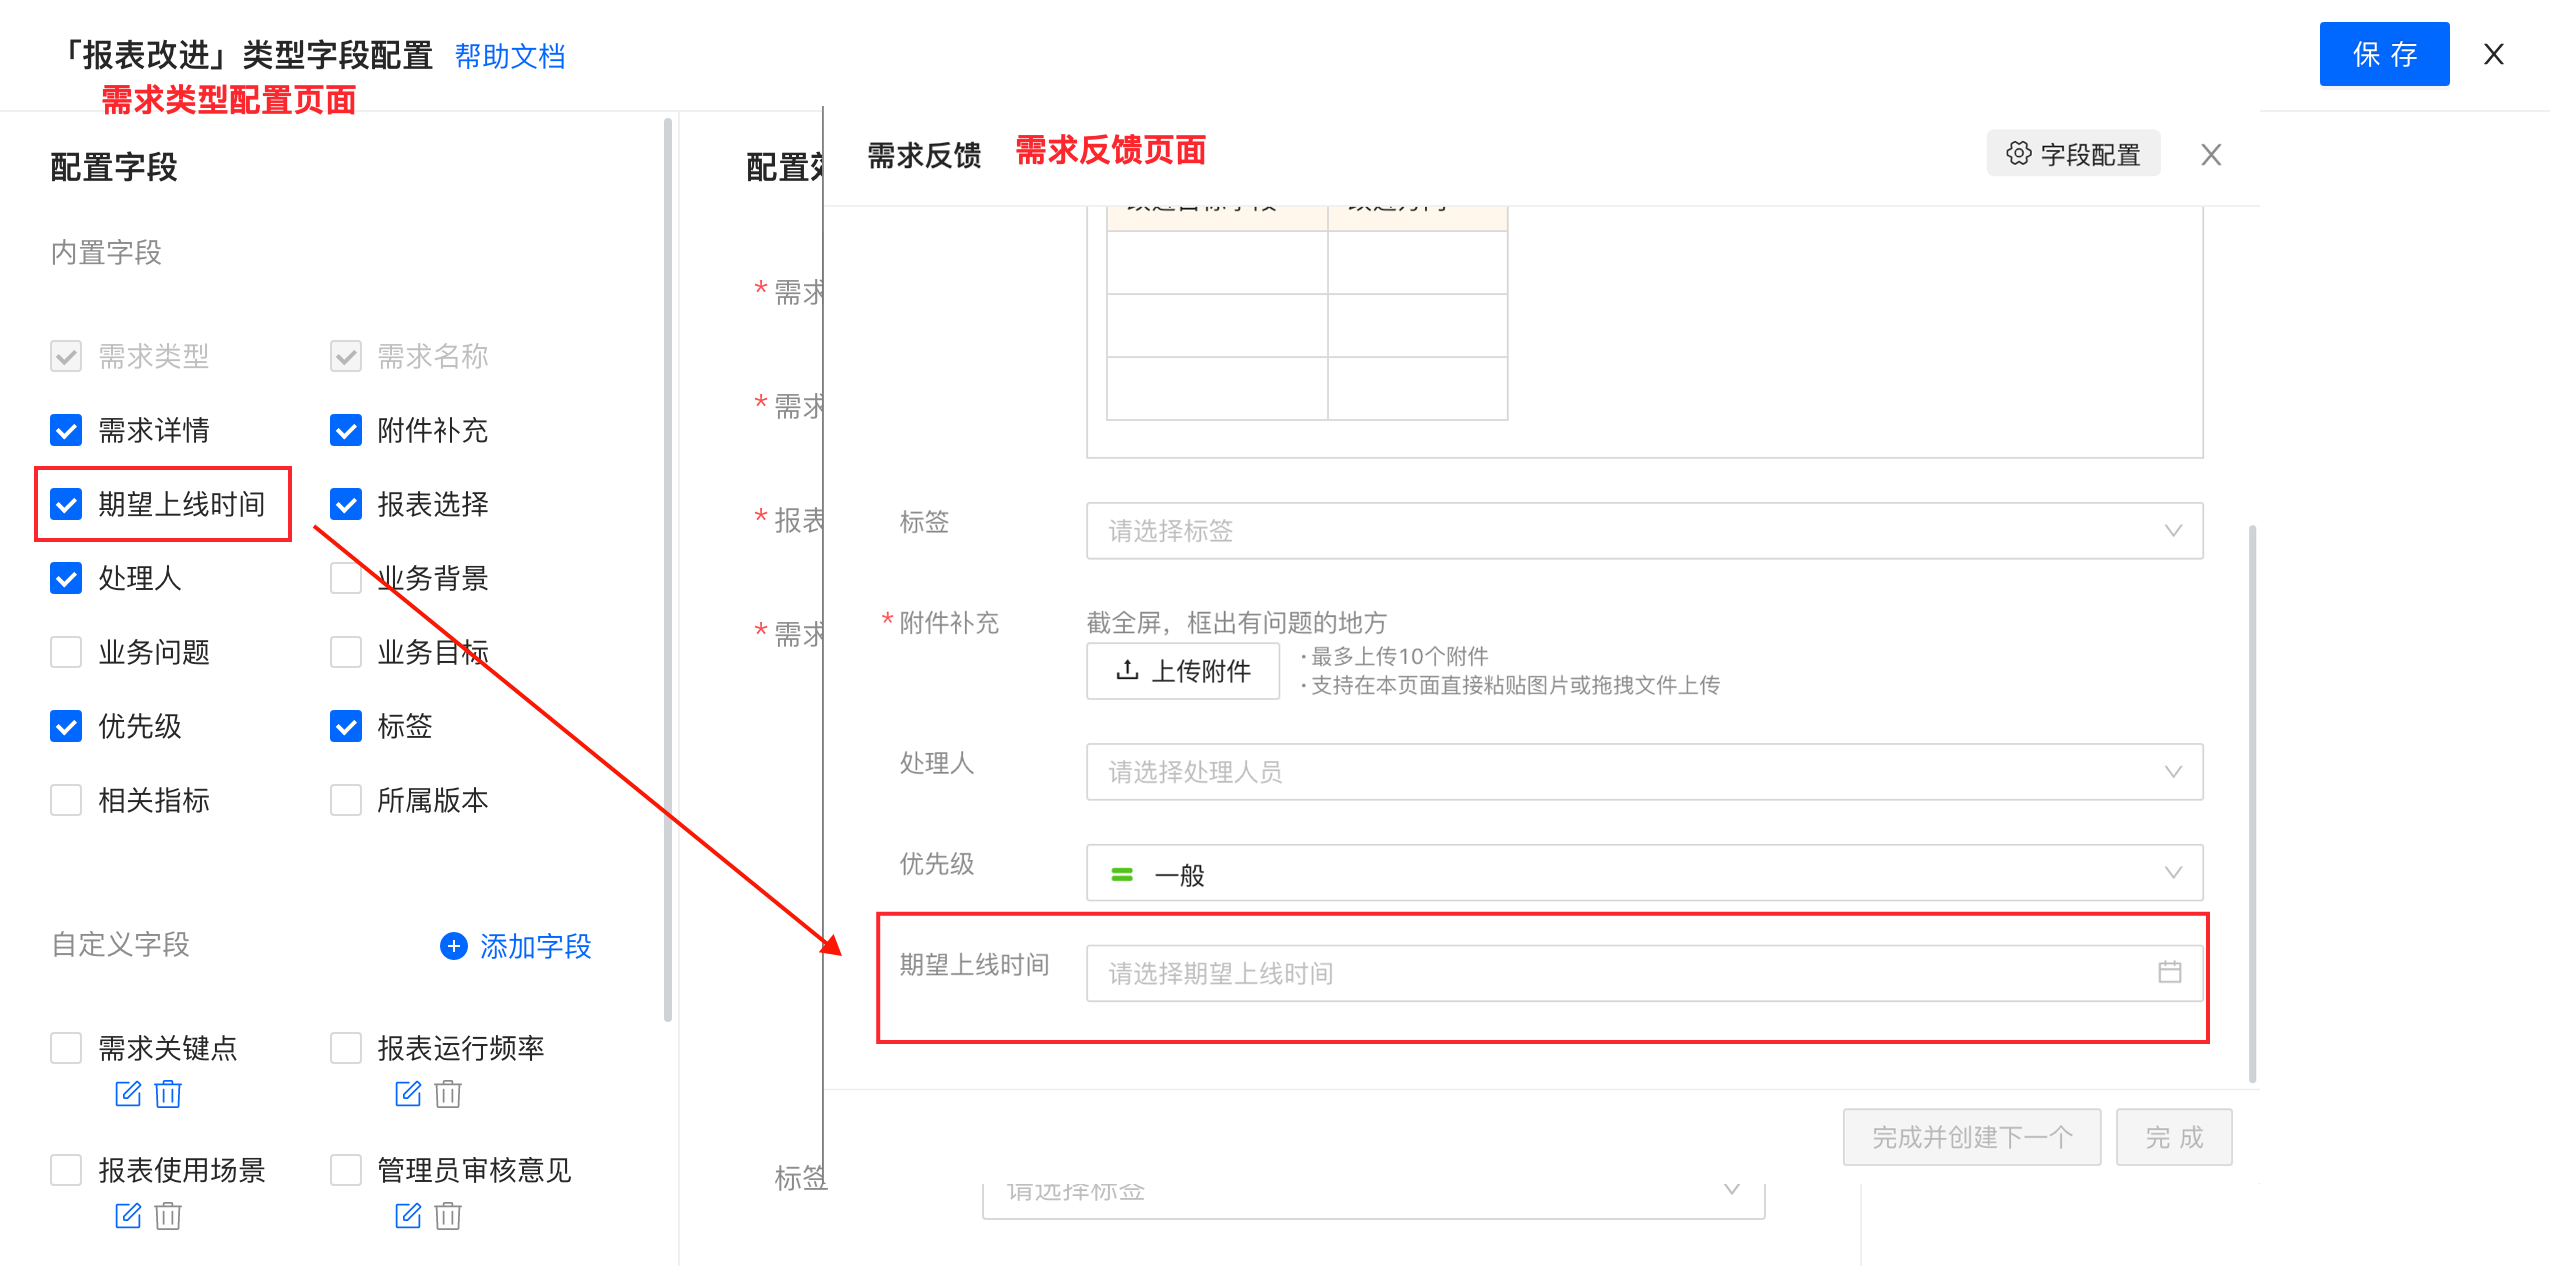Enable the 业务问题 checkbox
The image size is (2550, 1266).
click(66, 652)
